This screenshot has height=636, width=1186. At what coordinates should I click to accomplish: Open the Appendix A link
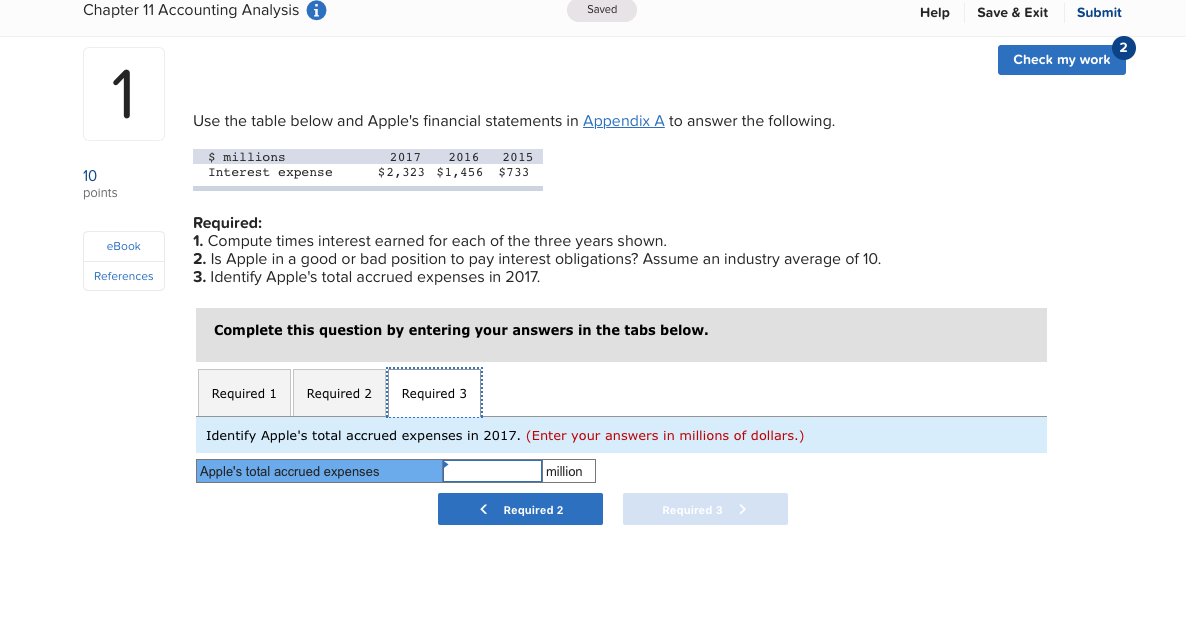[x=623, y=121]
